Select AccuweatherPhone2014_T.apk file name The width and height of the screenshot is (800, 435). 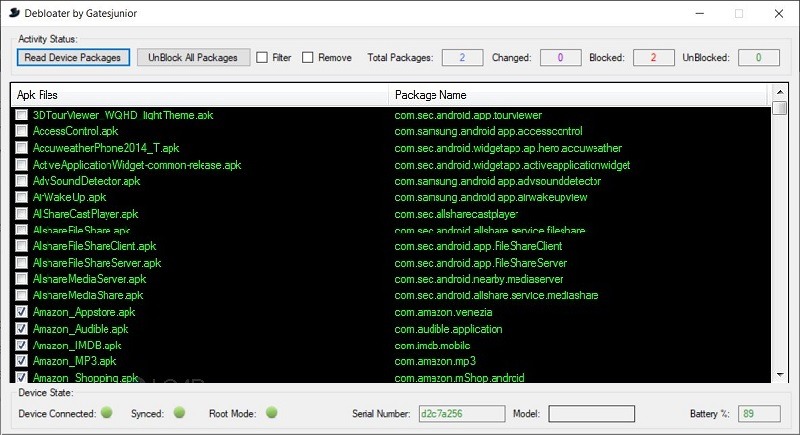106,148
